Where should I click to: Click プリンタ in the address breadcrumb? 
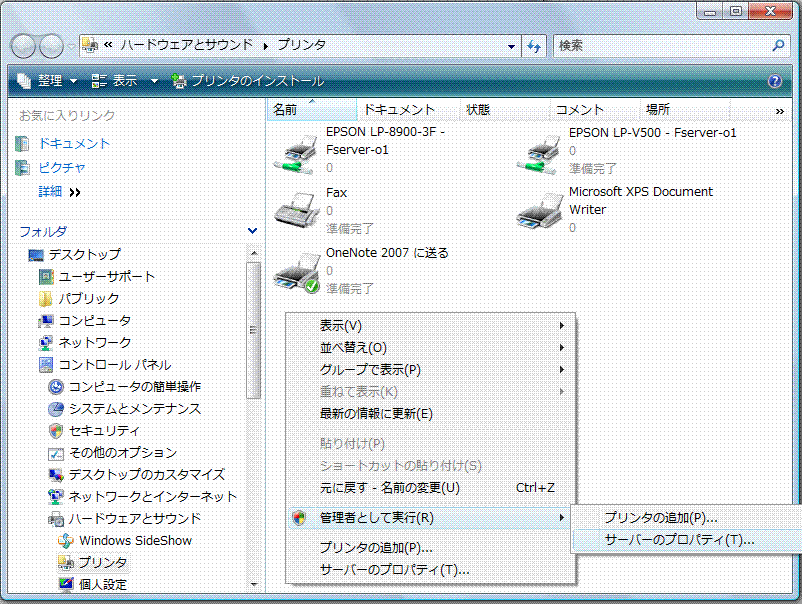pos(302,45)
